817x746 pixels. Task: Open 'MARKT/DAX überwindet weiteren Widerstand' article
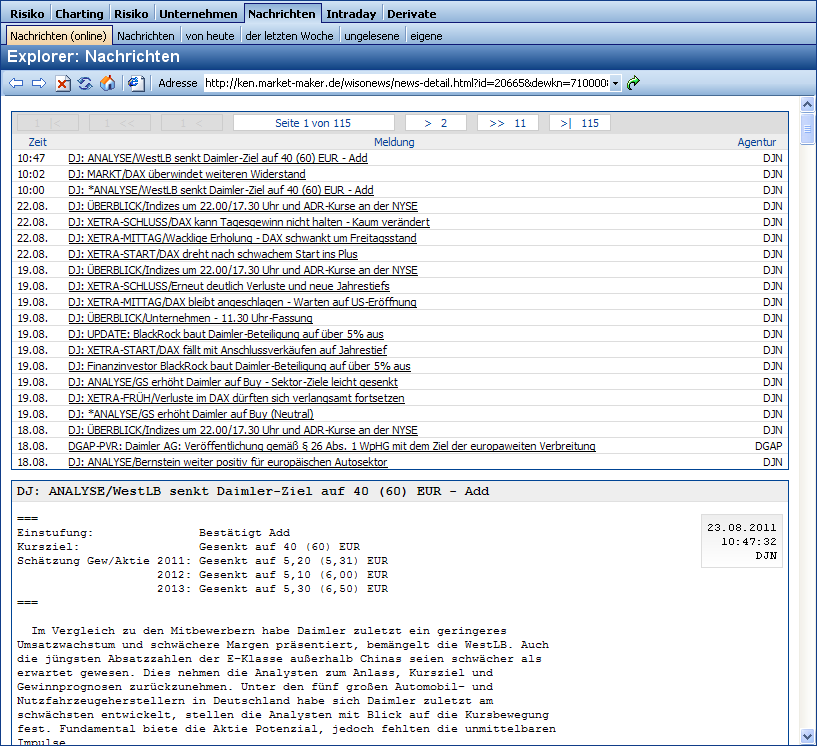coord(186,174)
